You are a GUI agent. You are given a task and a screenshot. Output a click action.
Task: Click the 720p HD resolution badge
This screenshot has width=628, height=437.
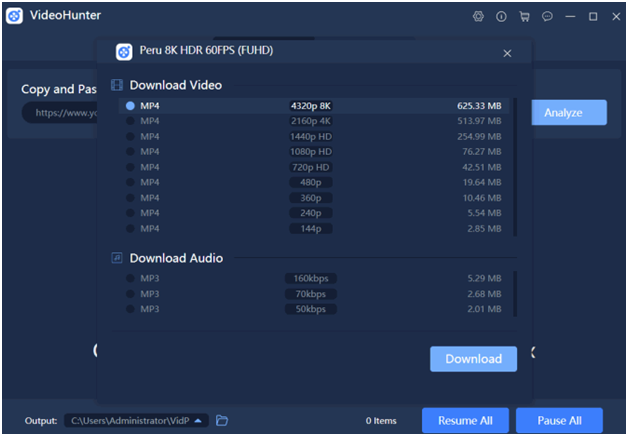pos(311,167)
